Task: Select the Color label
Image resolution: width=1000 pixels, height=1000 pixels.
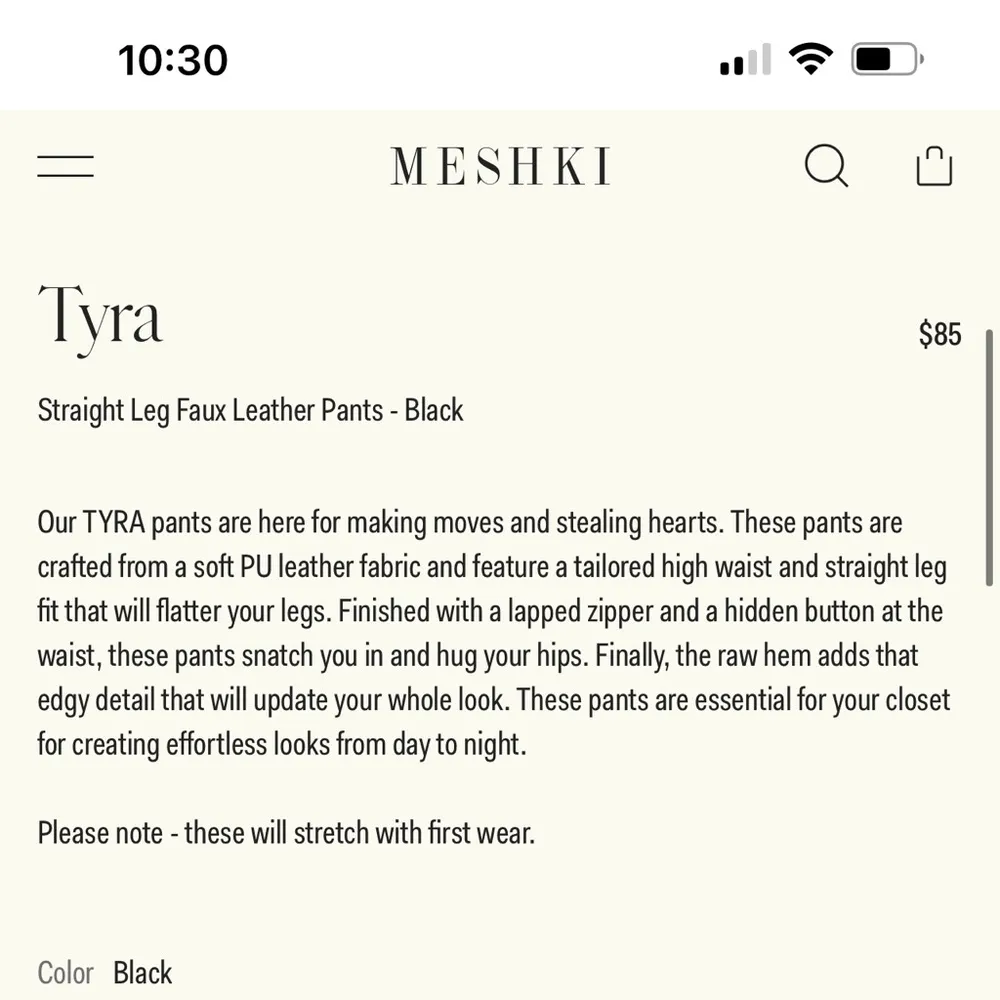Action: [65, 972]
